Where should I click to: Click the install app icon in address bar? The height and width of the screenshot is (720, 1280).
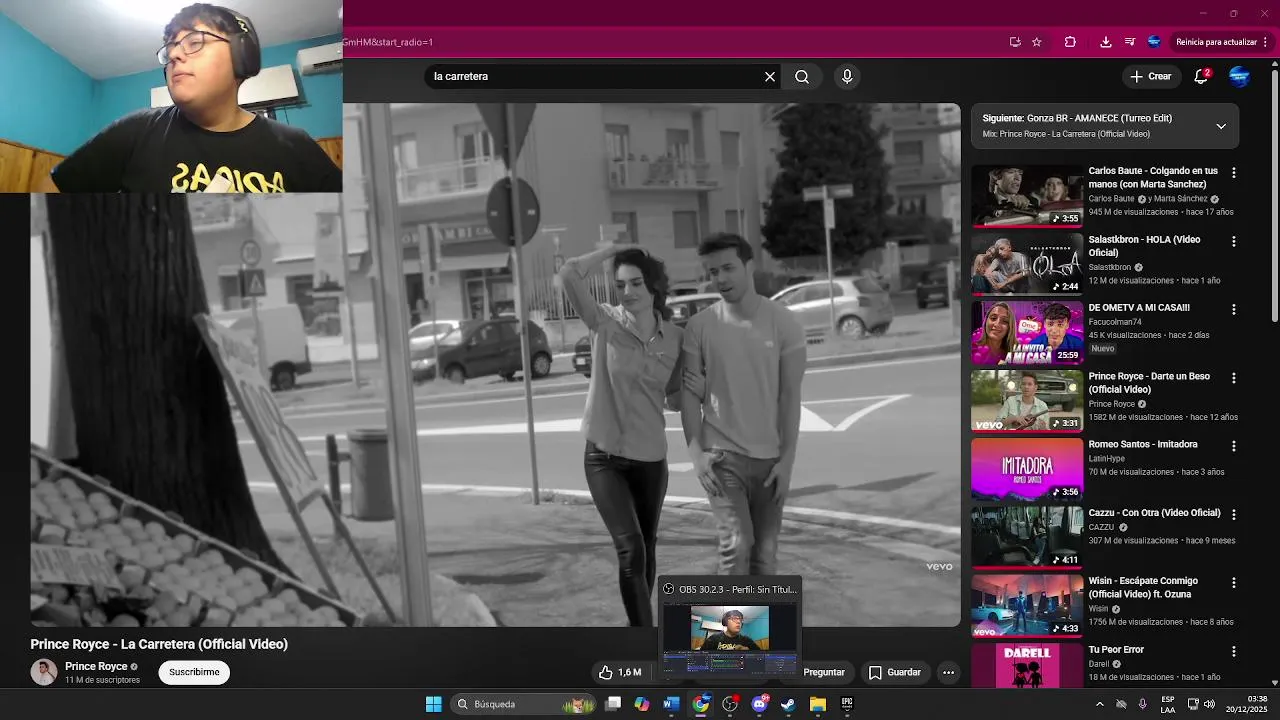click(x=1015, y=42)
